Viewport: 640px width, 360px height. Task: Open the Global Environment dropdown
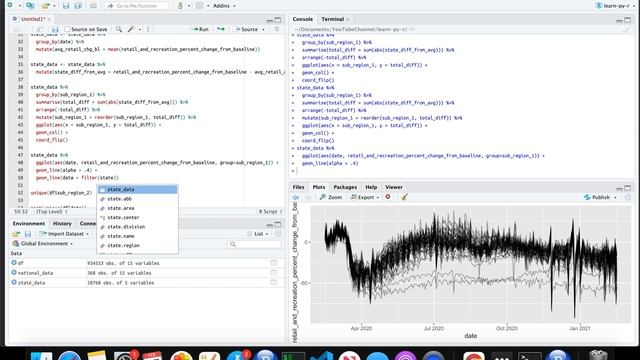tap(43, 244)
